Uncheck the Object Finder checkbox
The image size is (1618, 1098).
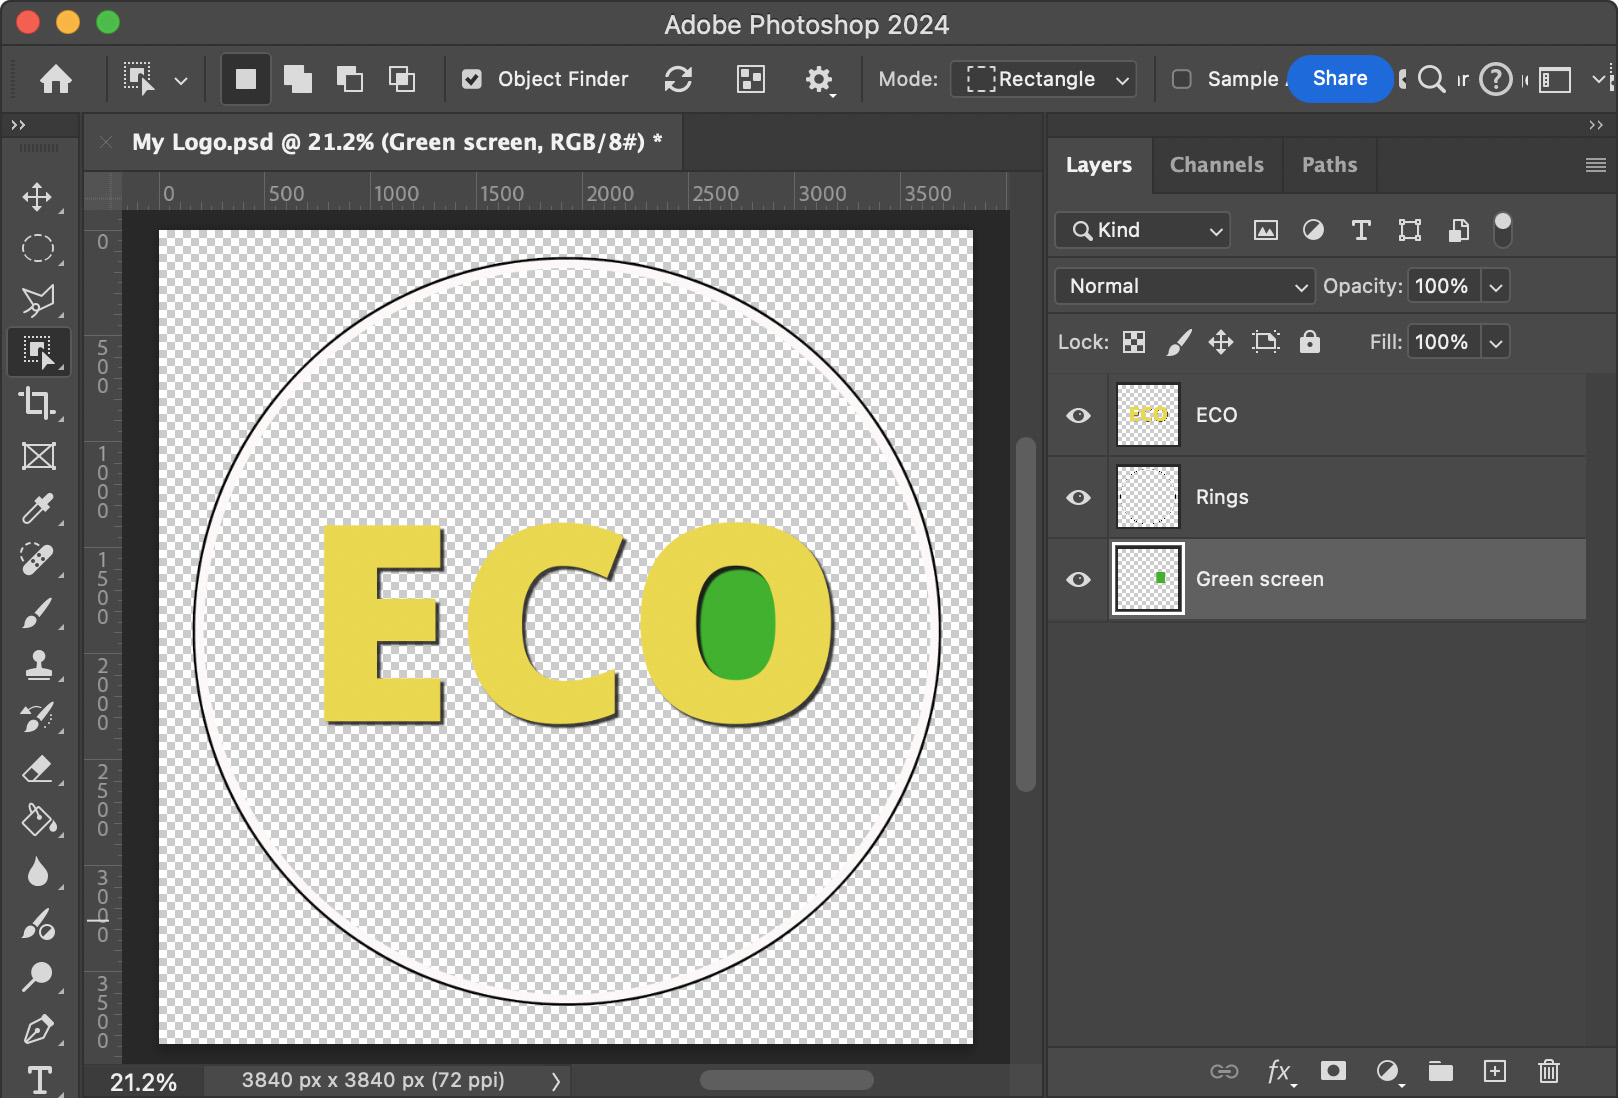(x=472, y=79)
